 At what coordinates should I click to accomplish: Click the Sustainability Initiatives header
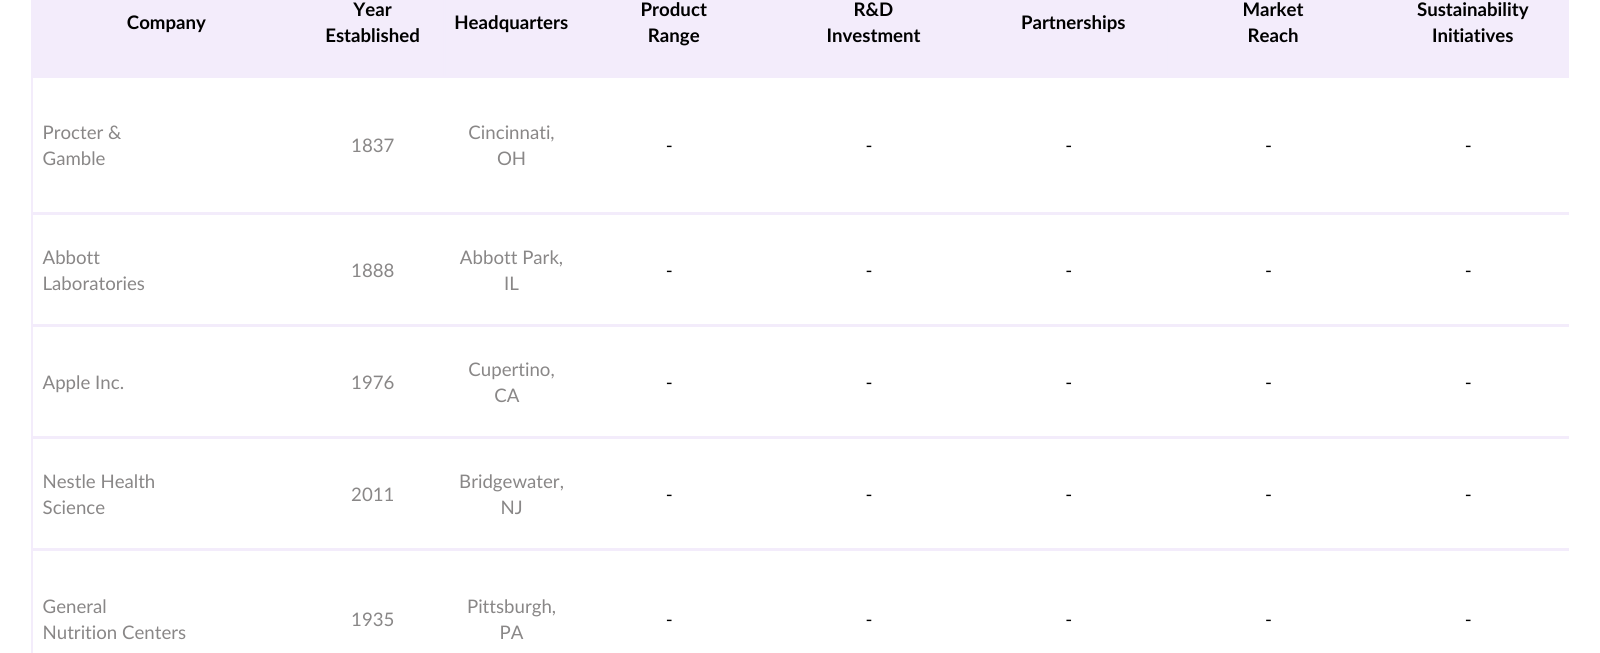click(x=1472, y=23)
